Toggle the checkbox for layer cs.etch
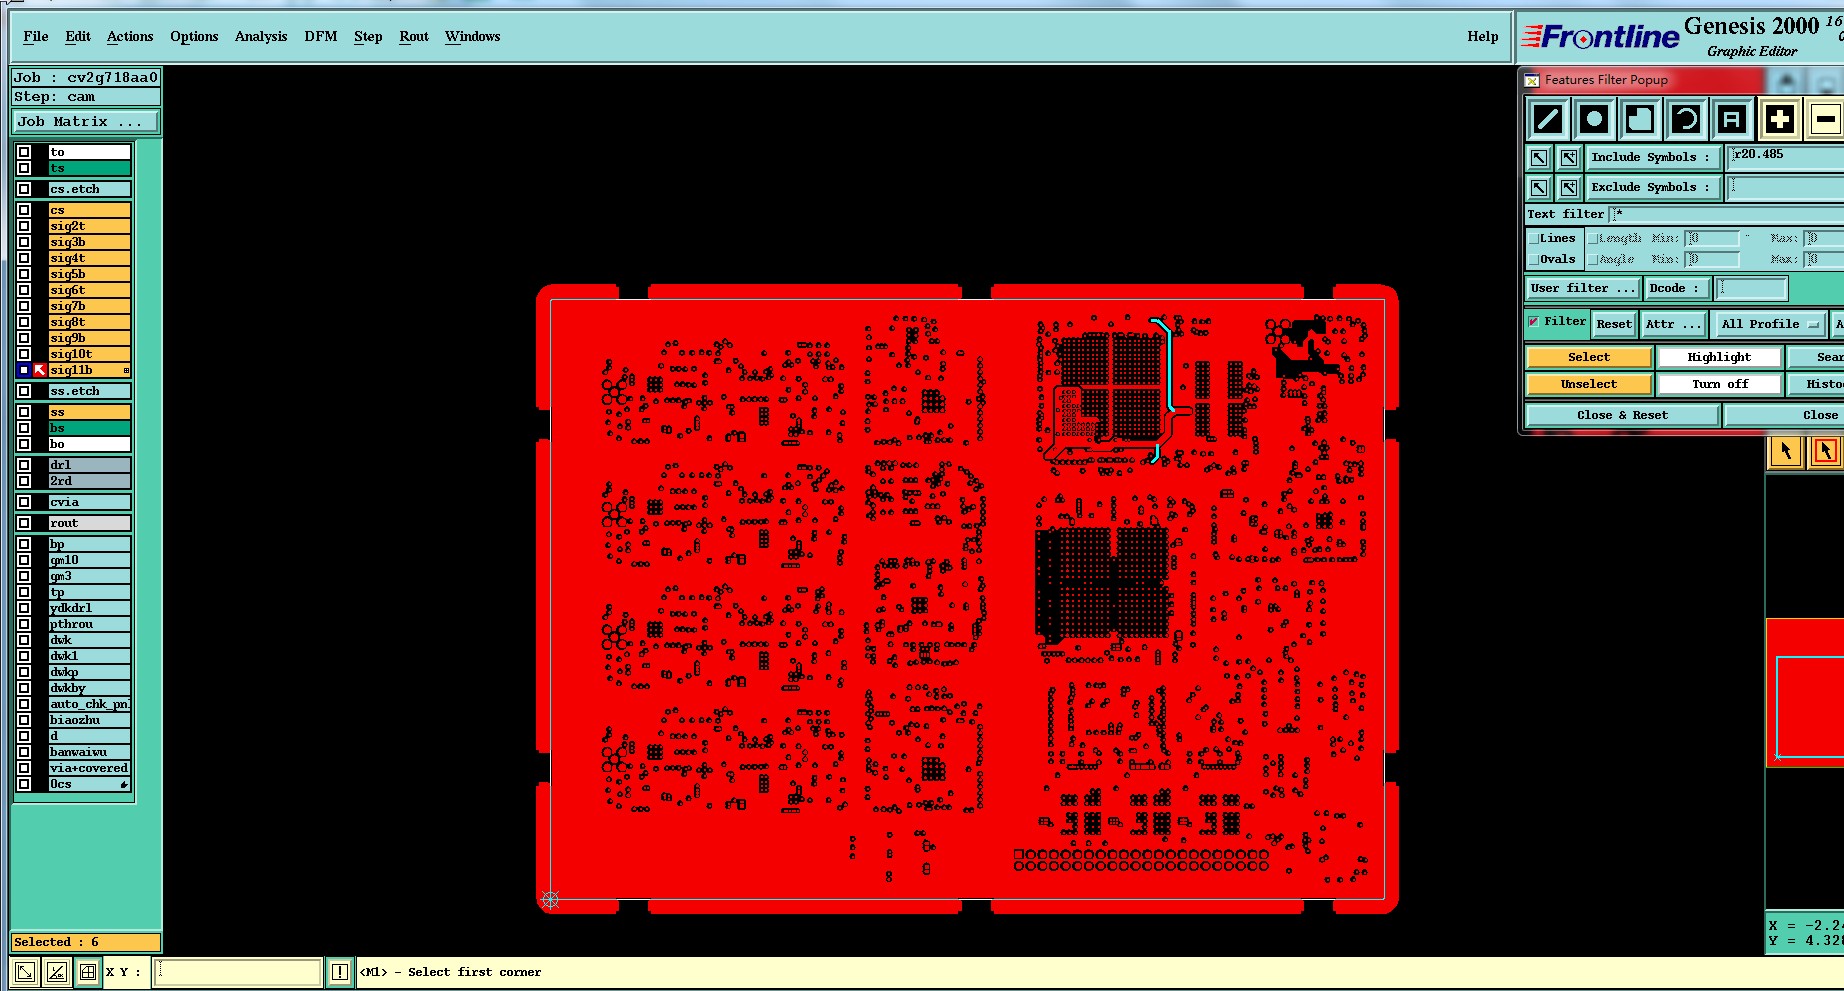 click(24, 189)
